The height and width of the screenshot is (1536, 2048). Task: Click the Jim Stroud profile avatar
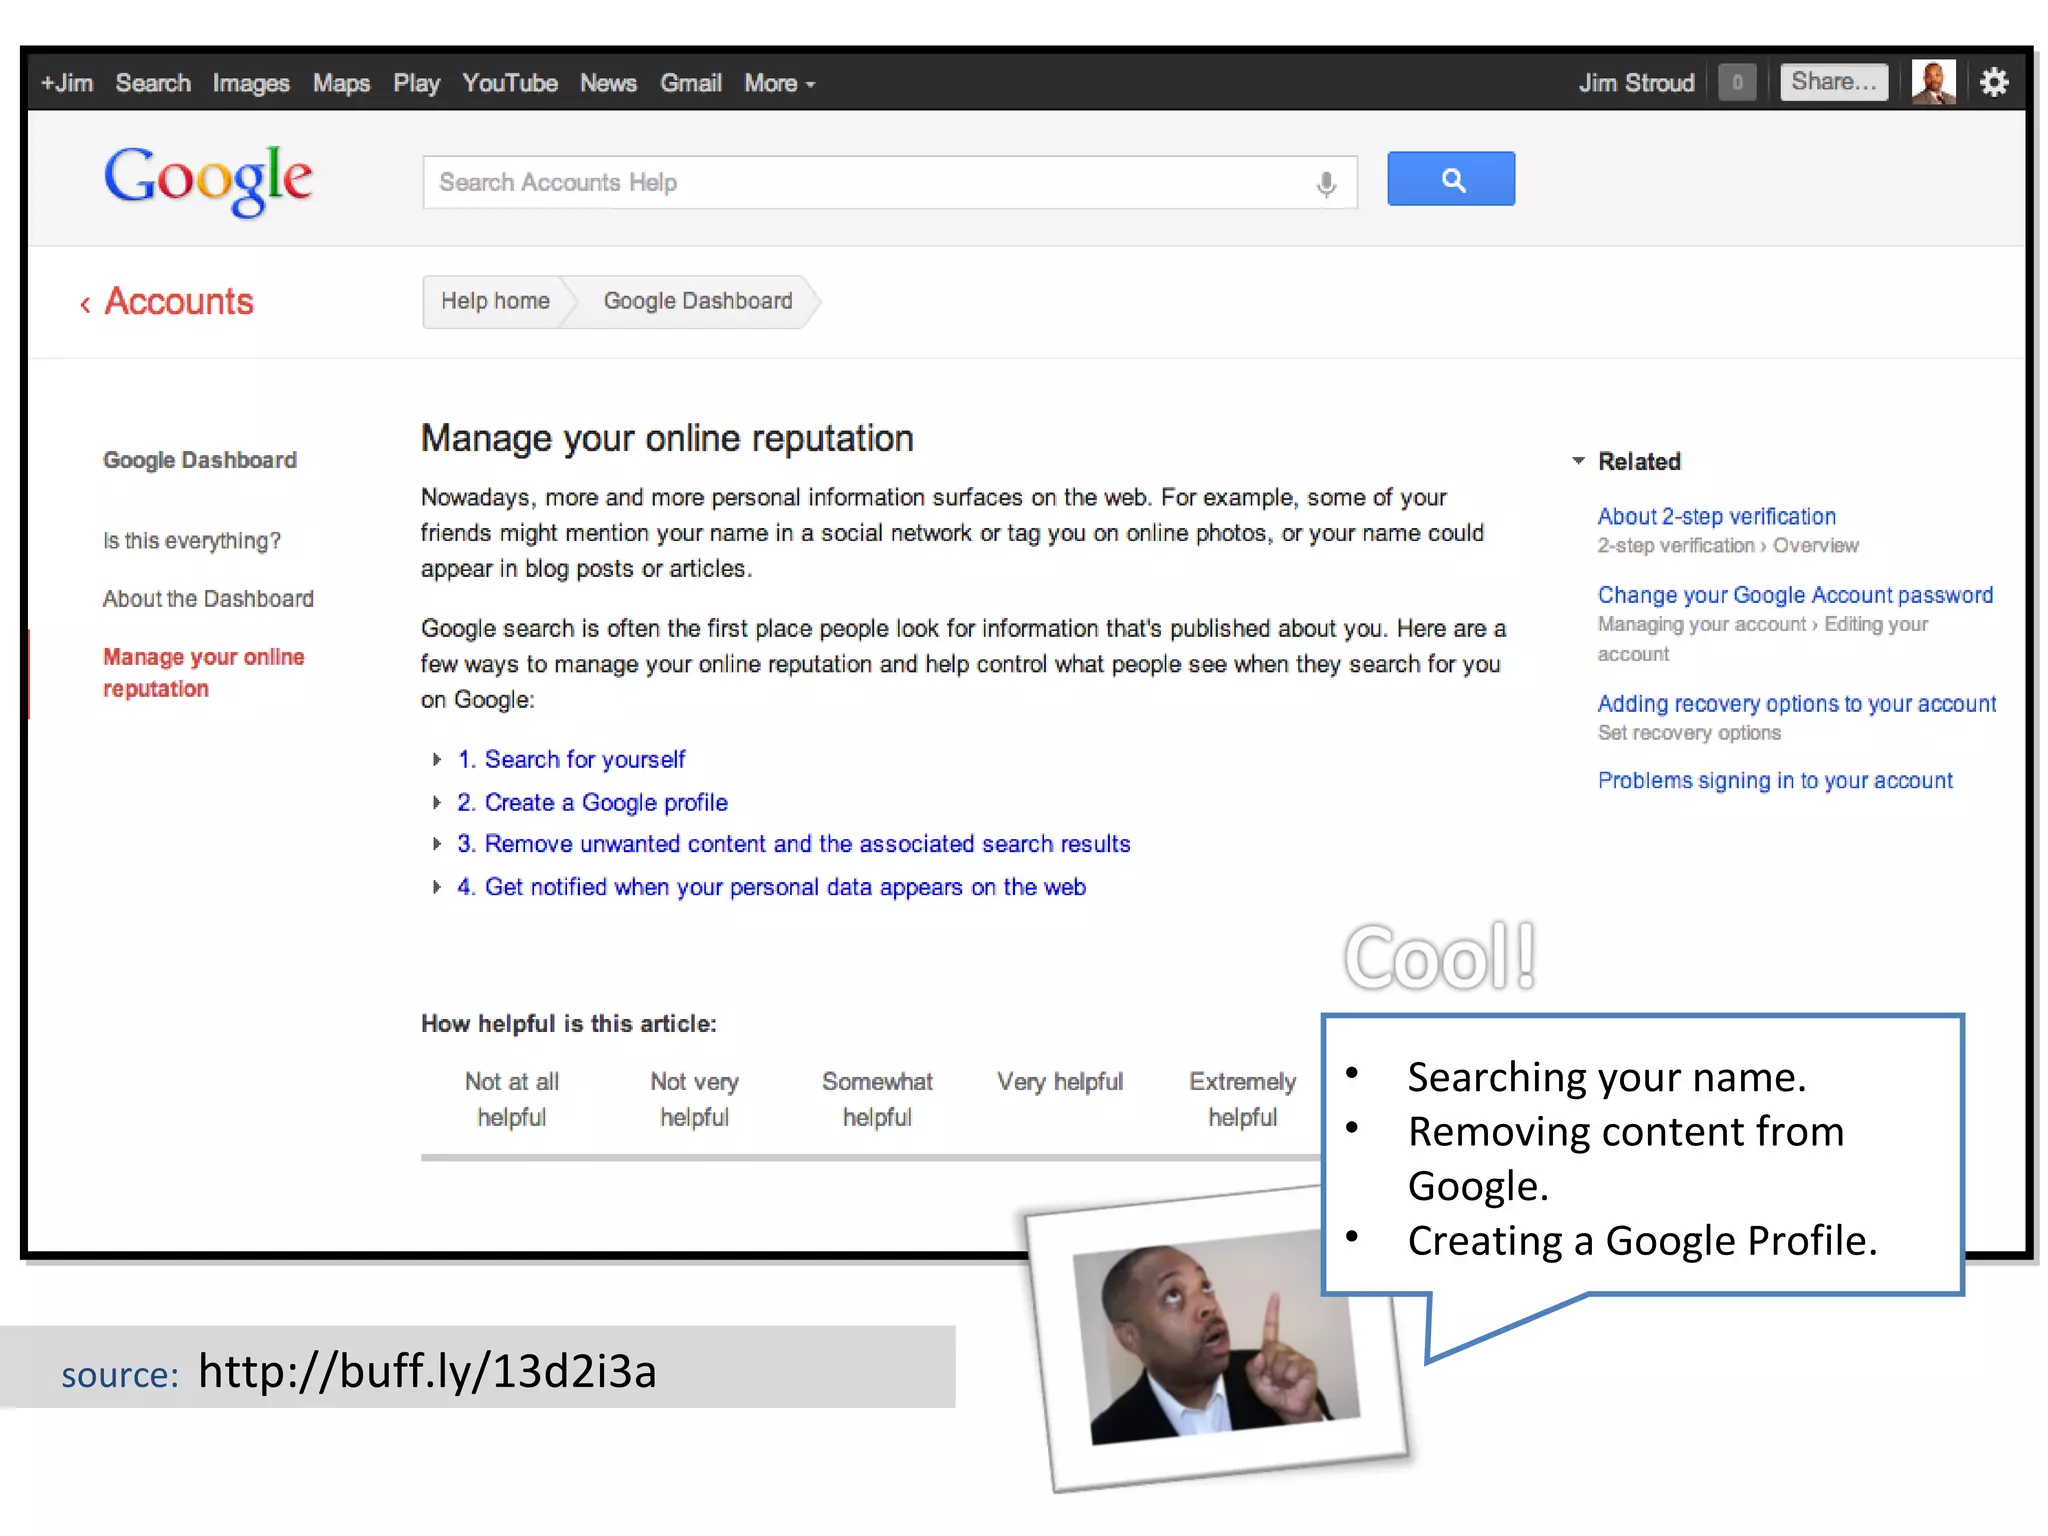[1933, 82]
